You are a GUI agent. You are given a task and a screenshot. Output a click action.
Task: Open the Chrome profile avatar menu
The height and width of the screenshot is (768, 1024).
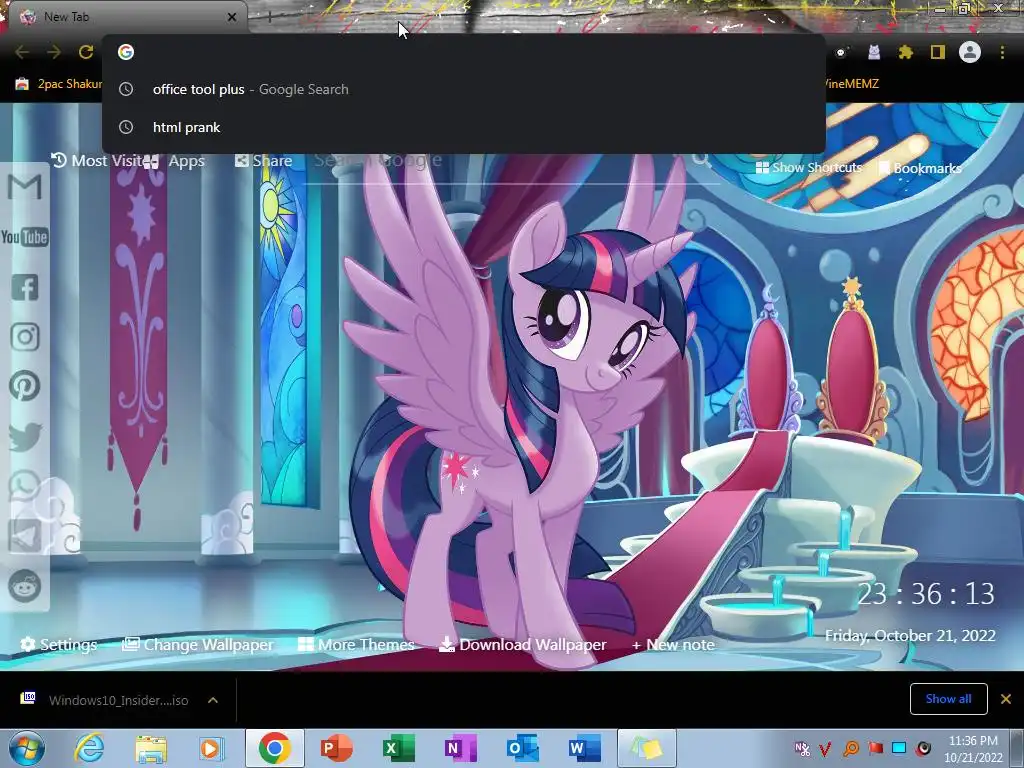click(970, 52)
